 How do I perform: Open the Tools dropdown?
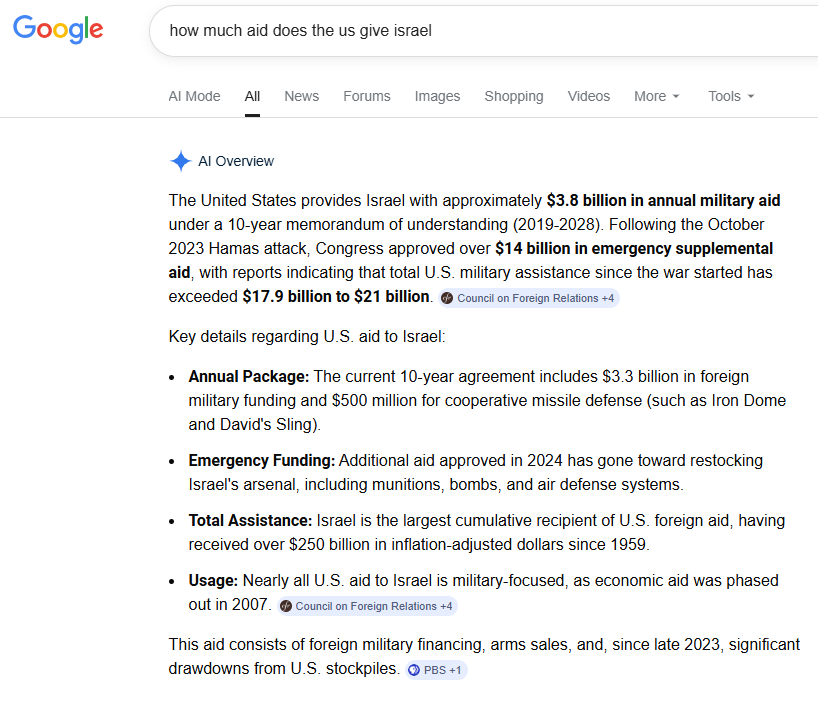[x=731, y=96]
